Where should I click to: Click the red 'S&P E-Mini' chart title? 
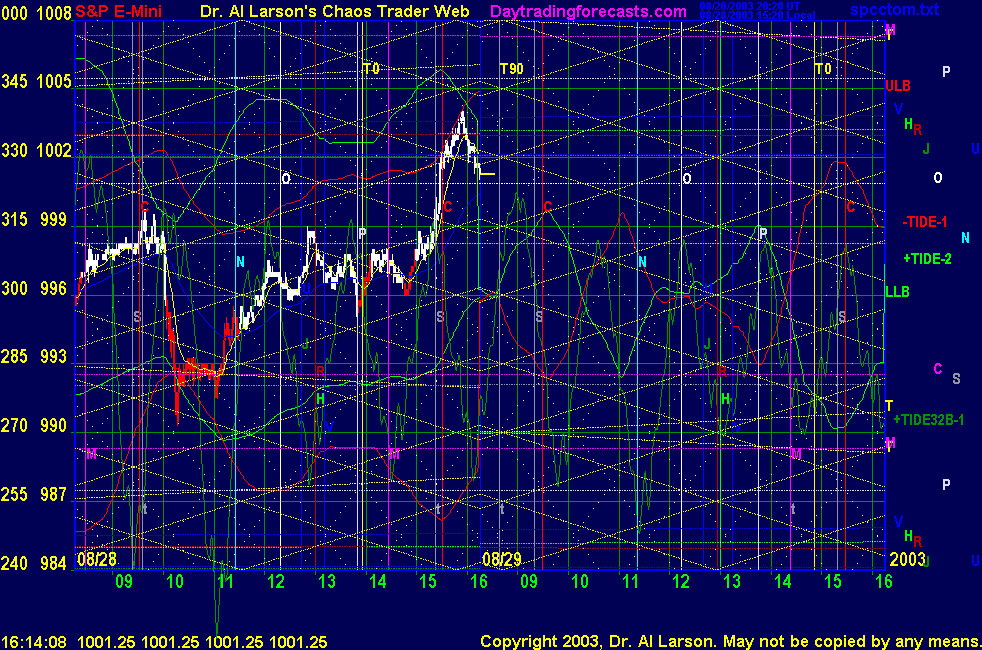(118, 11)
